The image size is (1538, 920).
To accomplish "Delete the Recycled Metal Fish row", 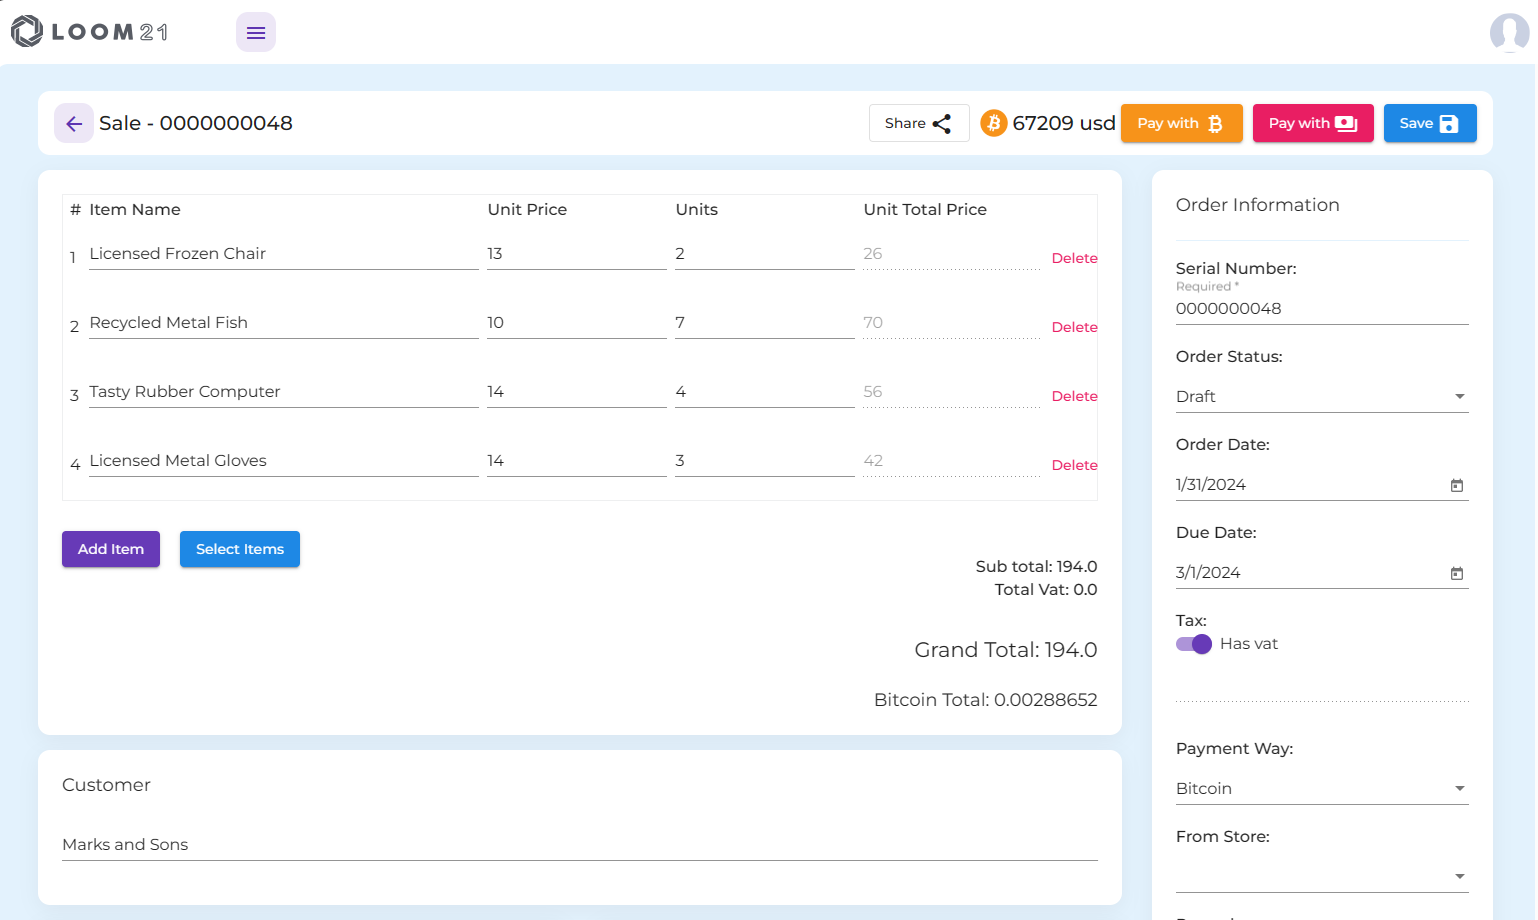I will coord(1074,327).
